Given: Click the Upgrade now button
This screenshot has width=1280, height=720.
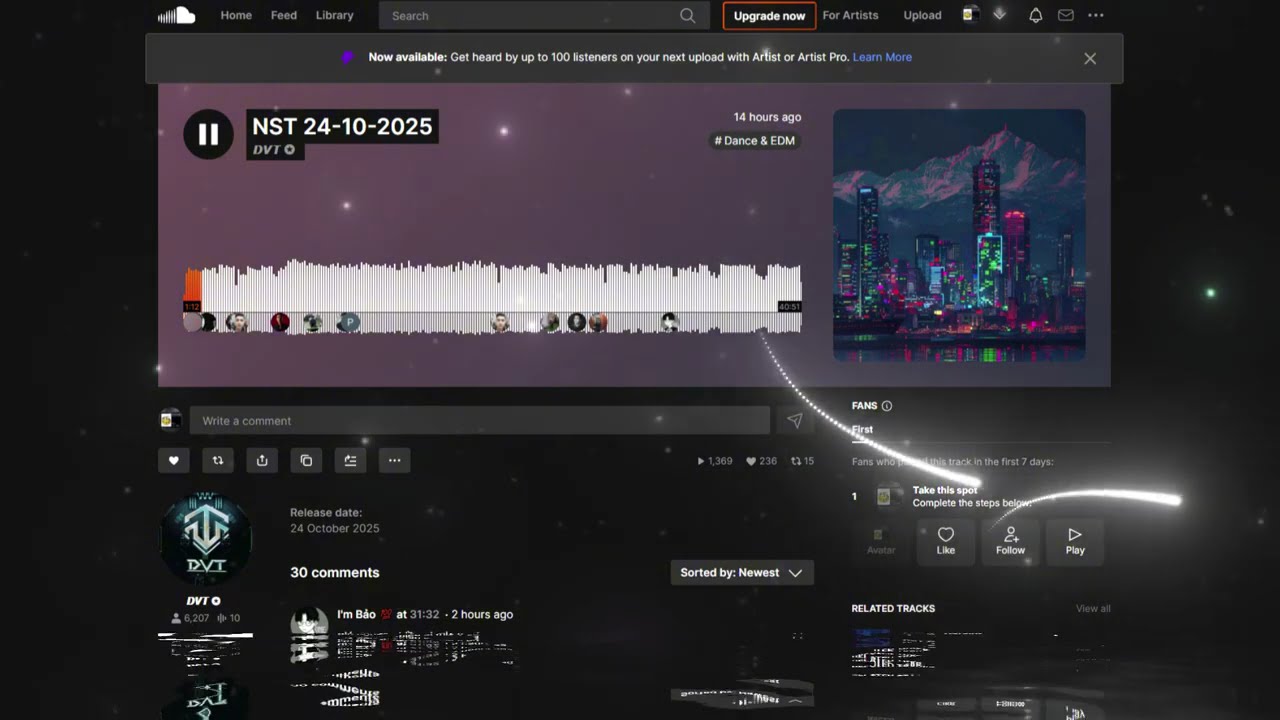Looking at the screenshot, I should 769,16.
